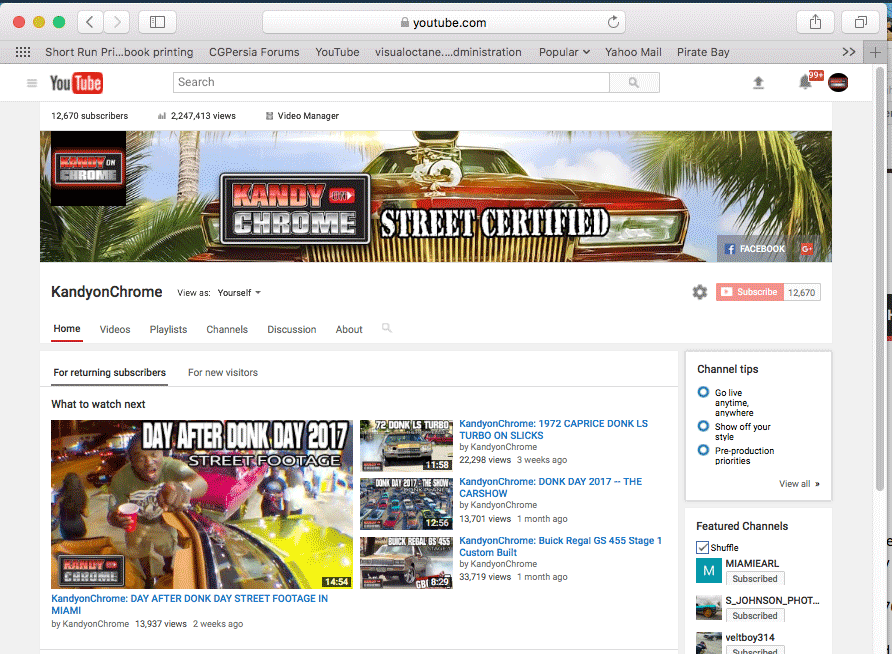
Task: Select 'For returning subscribers' tab
Action: pyautogui.click(x=110, y=372)
